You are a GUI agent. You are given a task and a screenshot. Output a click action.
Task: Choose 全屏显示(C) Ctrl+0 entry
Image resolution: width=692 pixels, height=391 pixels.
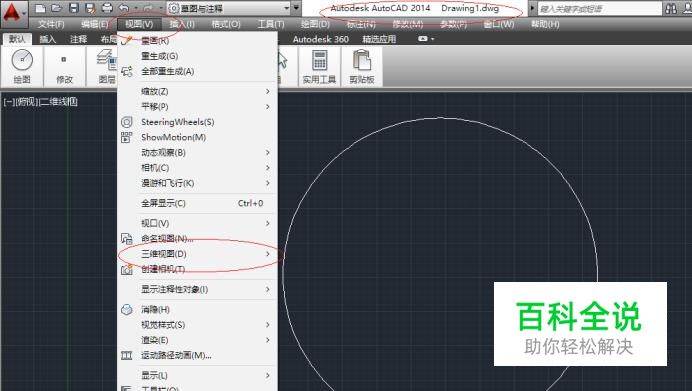coord(197,203)
